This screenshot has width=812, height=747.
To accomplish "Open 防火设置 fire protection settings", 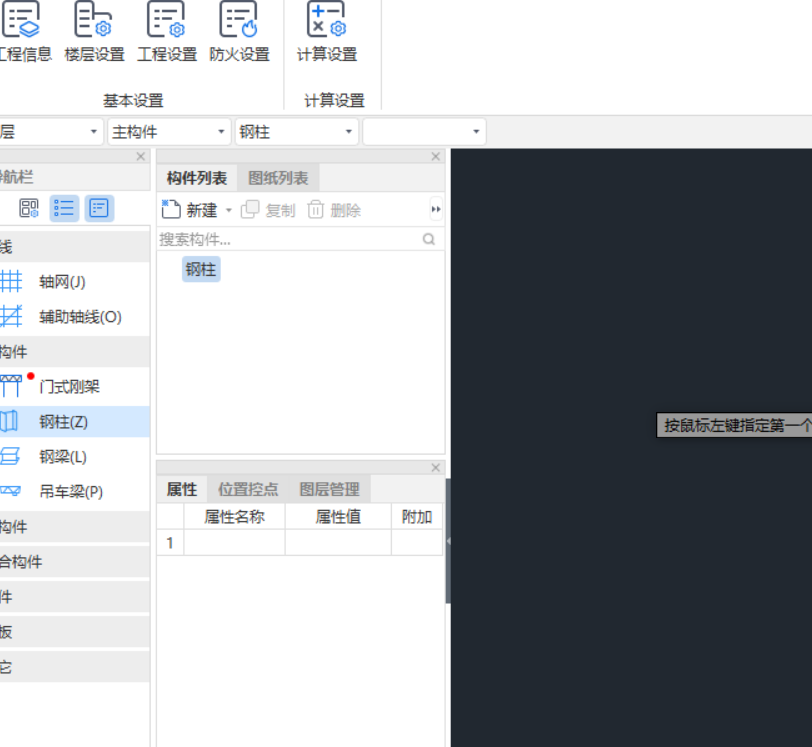I will pos(239,32).
